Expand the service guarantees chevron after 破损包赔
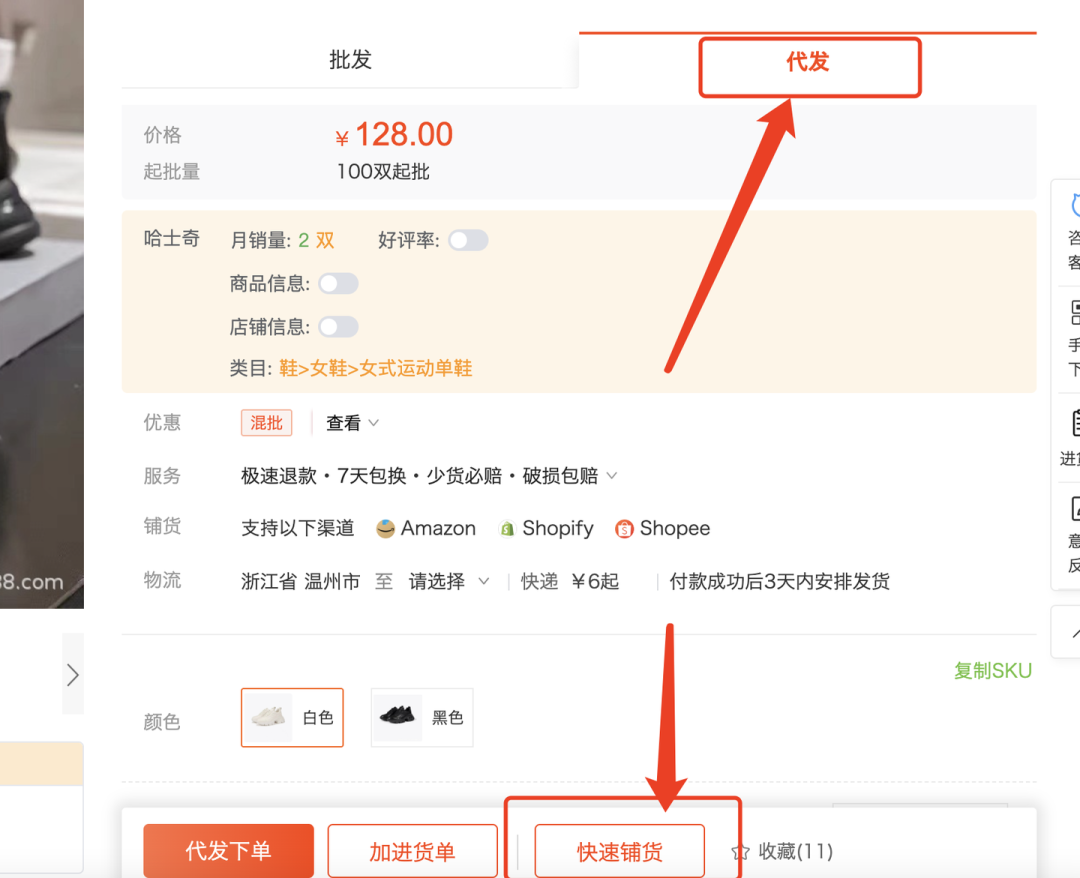 point(611,475)
